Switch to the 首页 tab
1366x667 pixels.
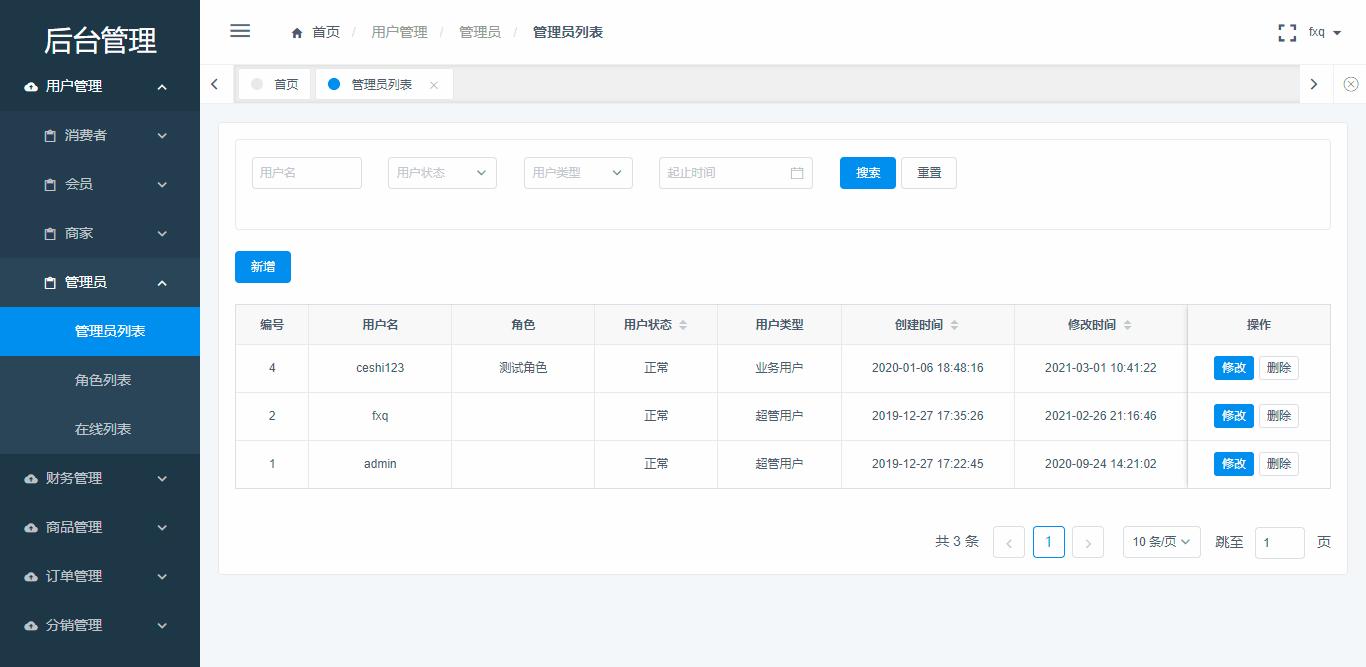click(282, 84)
